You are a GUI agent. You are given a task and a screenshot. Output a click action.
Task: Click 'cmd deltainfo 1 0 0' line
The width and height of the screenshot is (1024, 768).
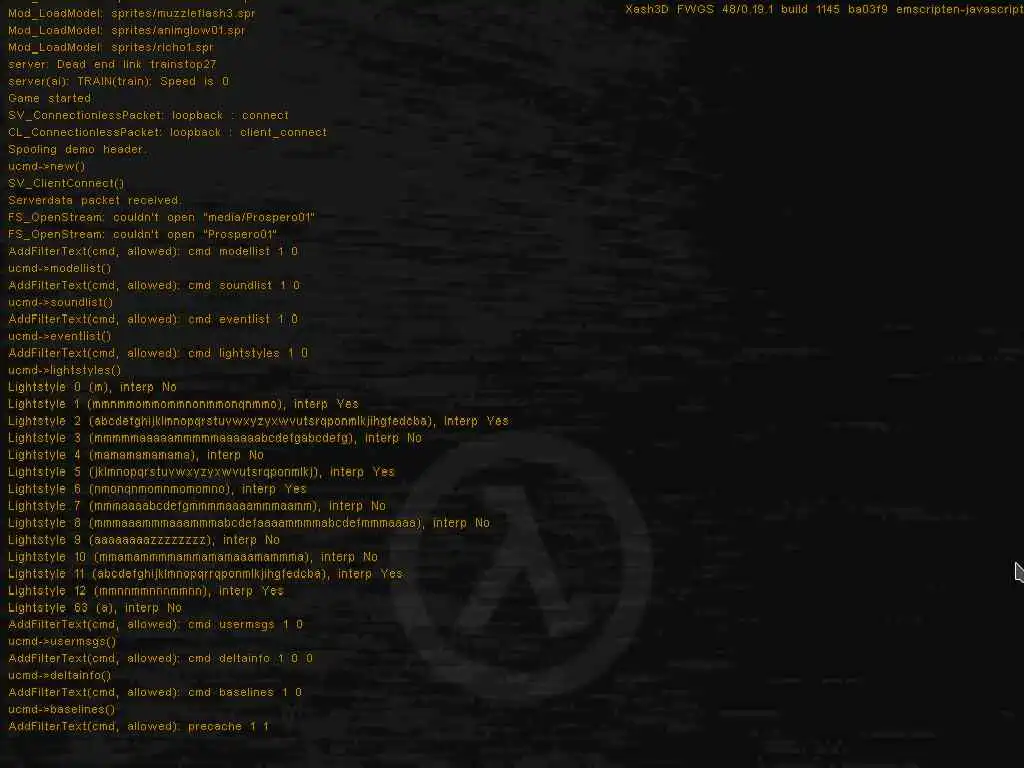pyautogui.click(x=160, y=658)
